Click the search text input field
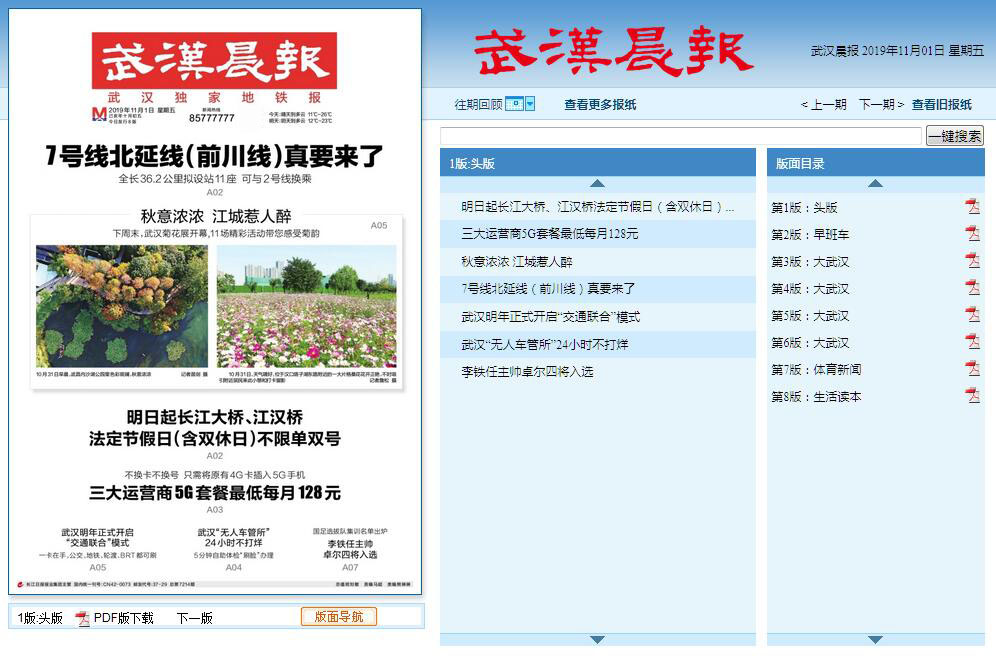Viewport: 996px width, 657px height. [680, 136]
